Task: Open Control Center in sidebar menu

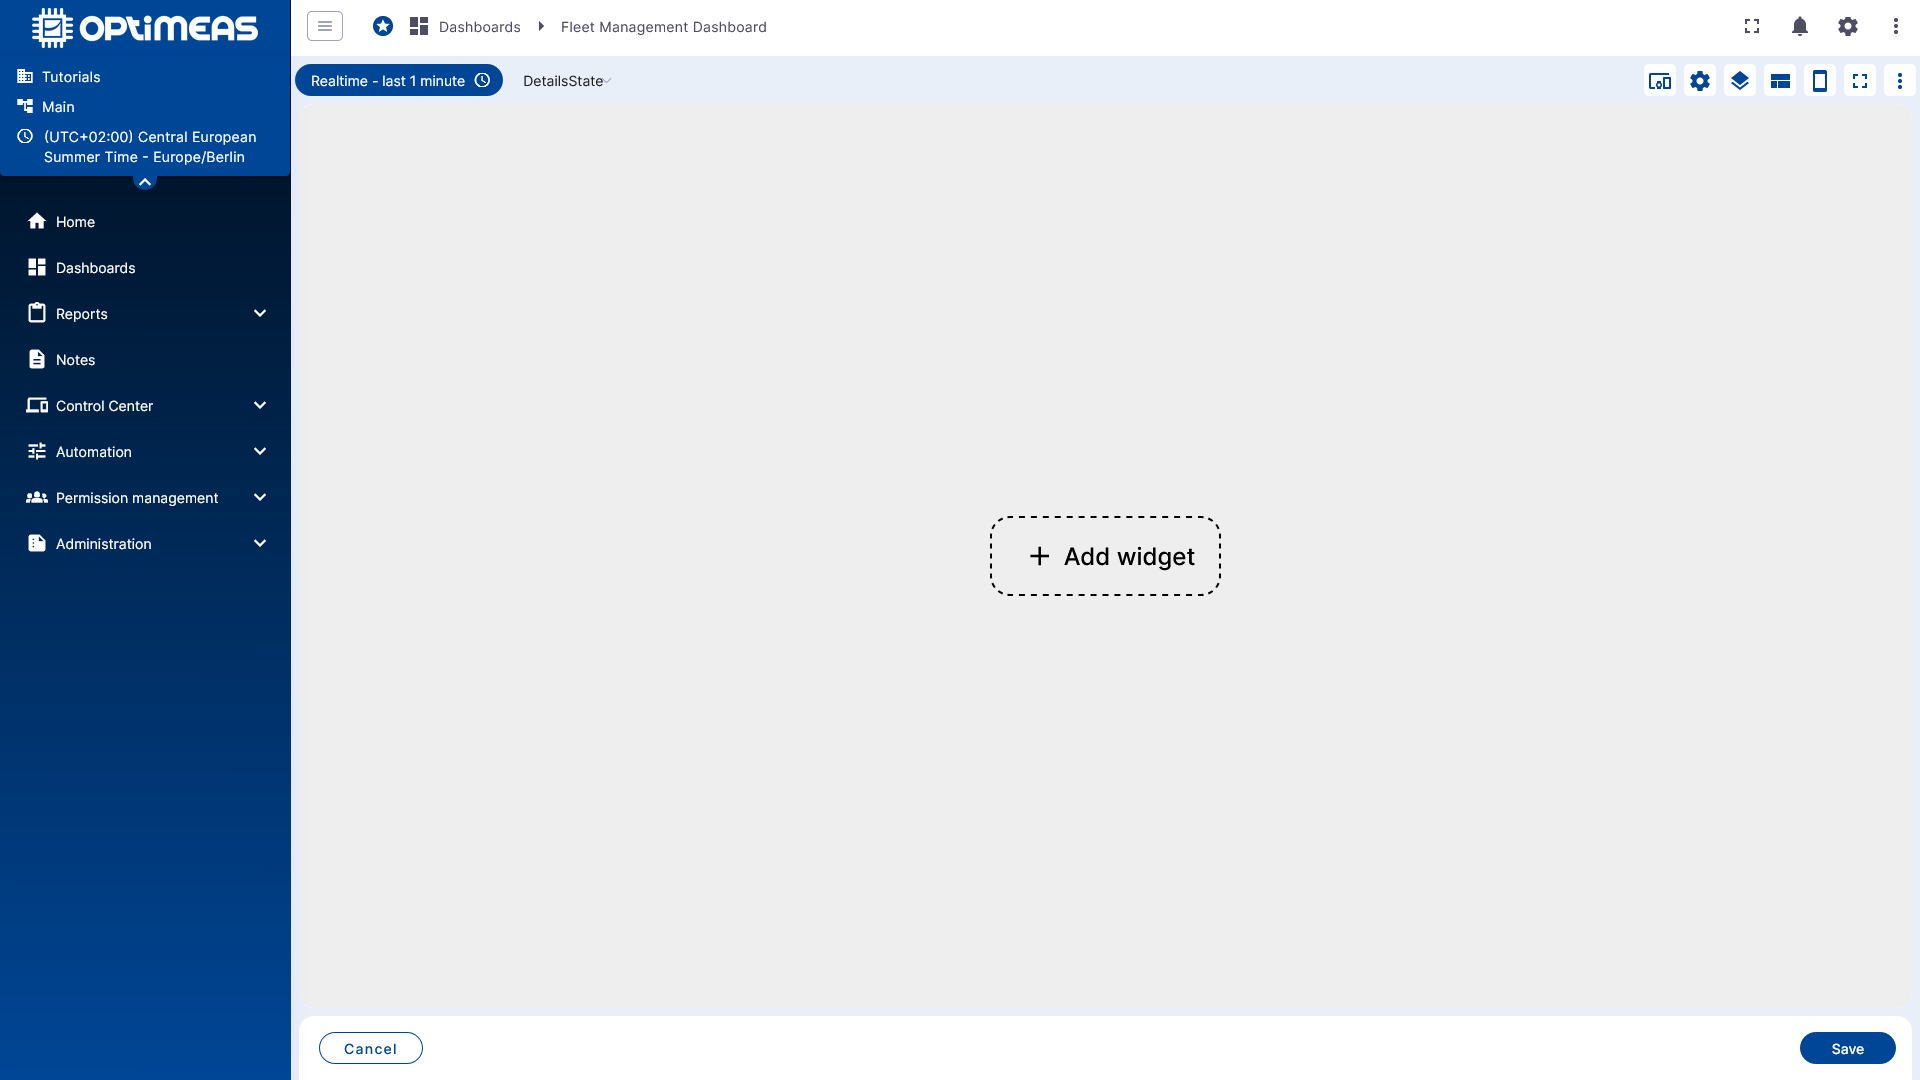Action: tap(145, 406)
